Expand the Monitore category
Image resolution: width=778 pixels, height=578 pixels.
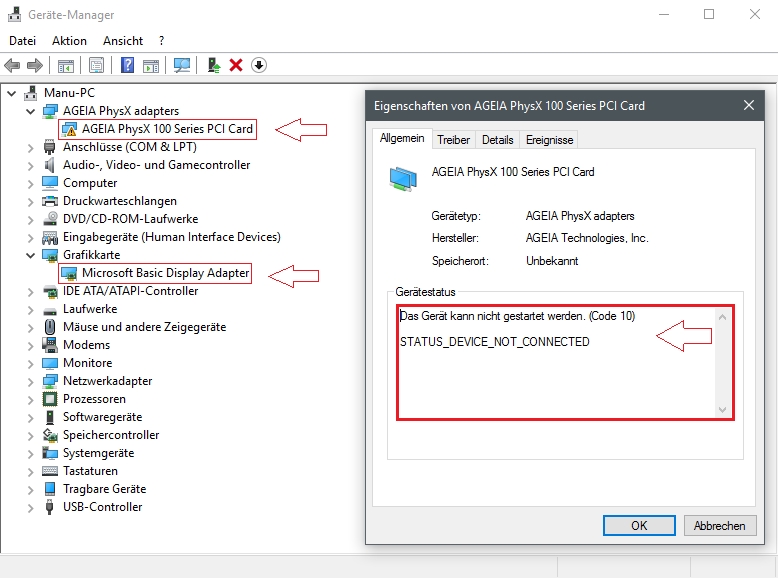click(x=31, y=364)
